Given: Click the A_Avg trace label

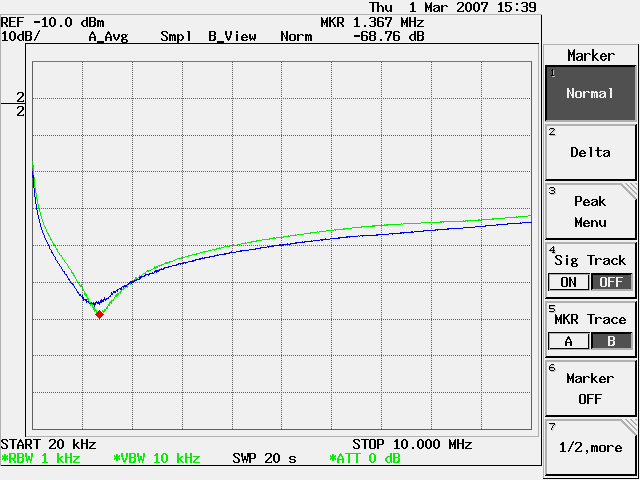Looking at the screenshot, I should [109, 37].
